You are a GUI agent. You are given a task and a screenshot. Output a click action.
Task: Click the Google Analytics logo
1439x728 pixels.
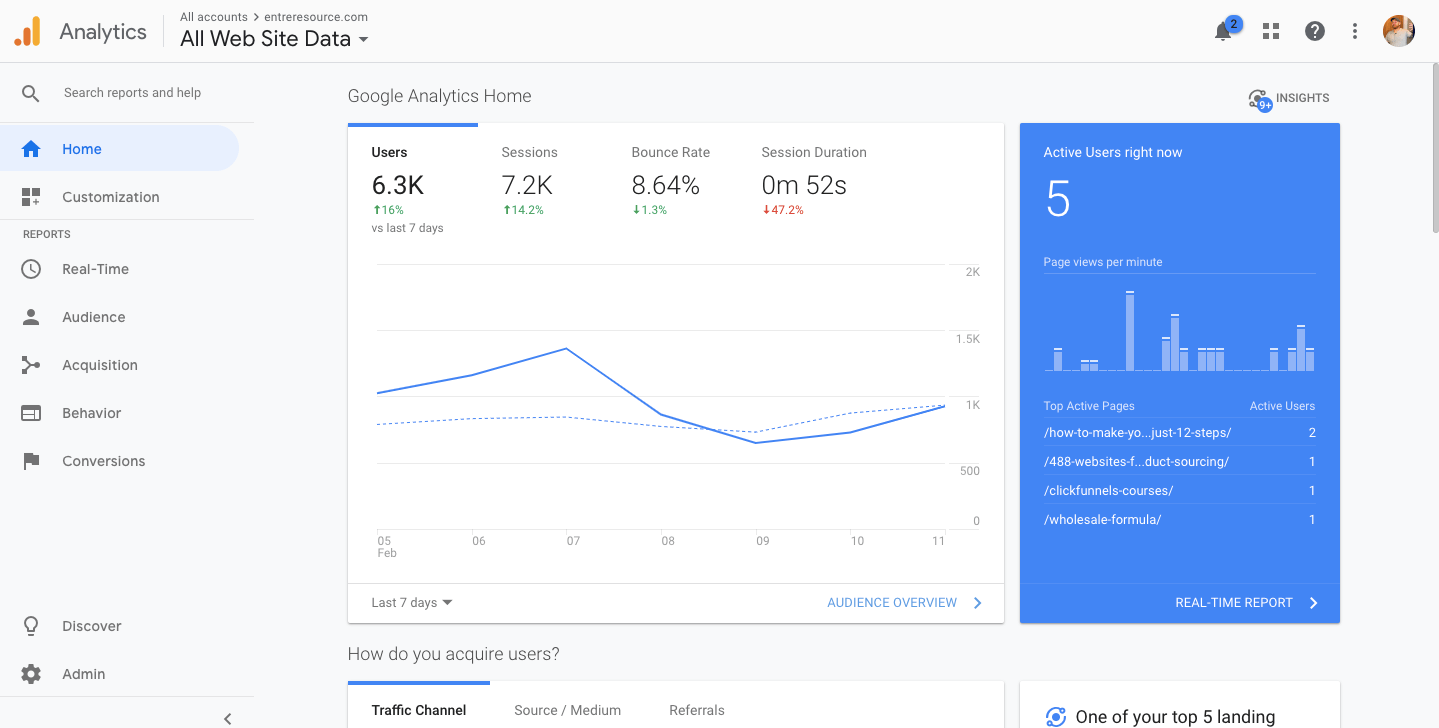(28, 31)
